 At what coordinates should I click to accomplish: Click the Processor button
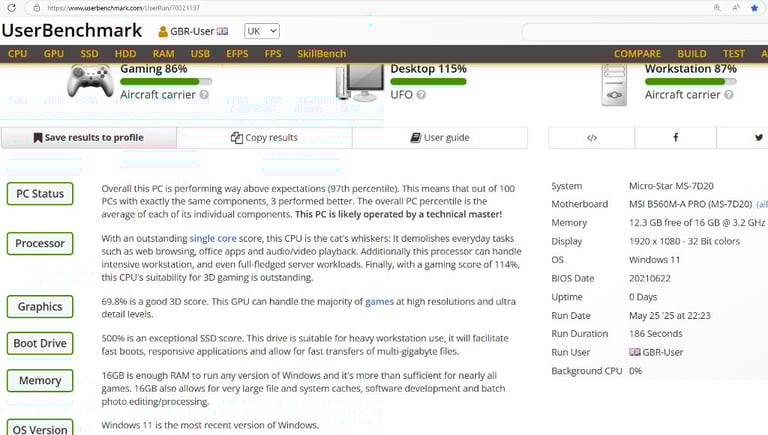tap(40, 243)
